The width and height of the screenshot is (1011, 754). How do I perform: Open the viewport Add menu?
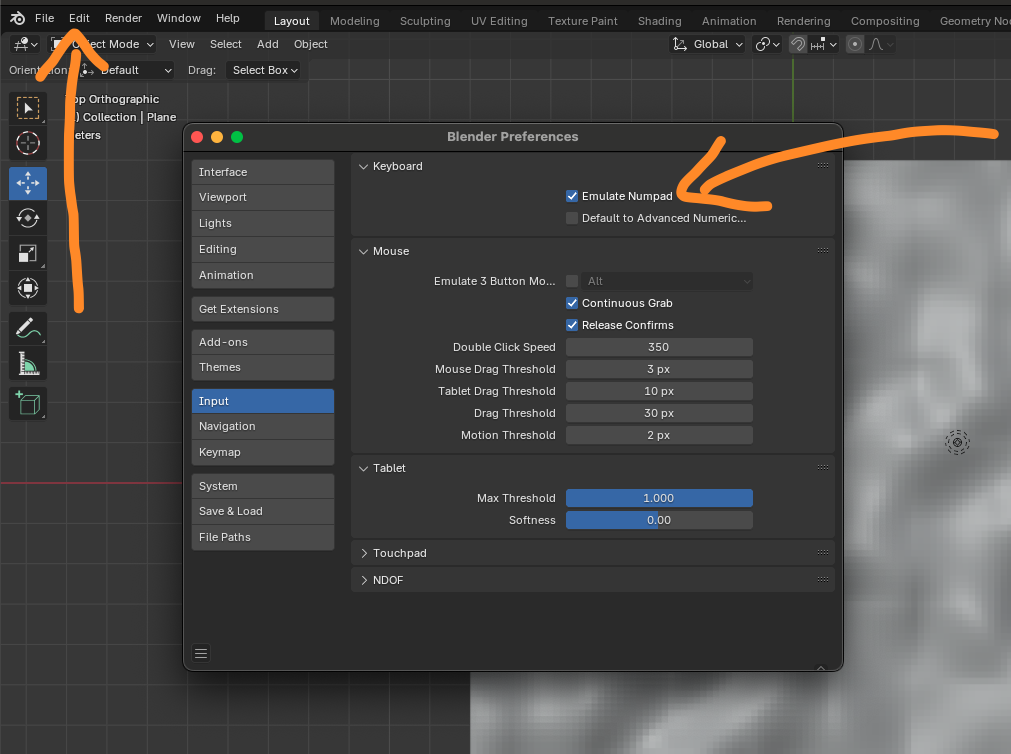pos(268,44)
